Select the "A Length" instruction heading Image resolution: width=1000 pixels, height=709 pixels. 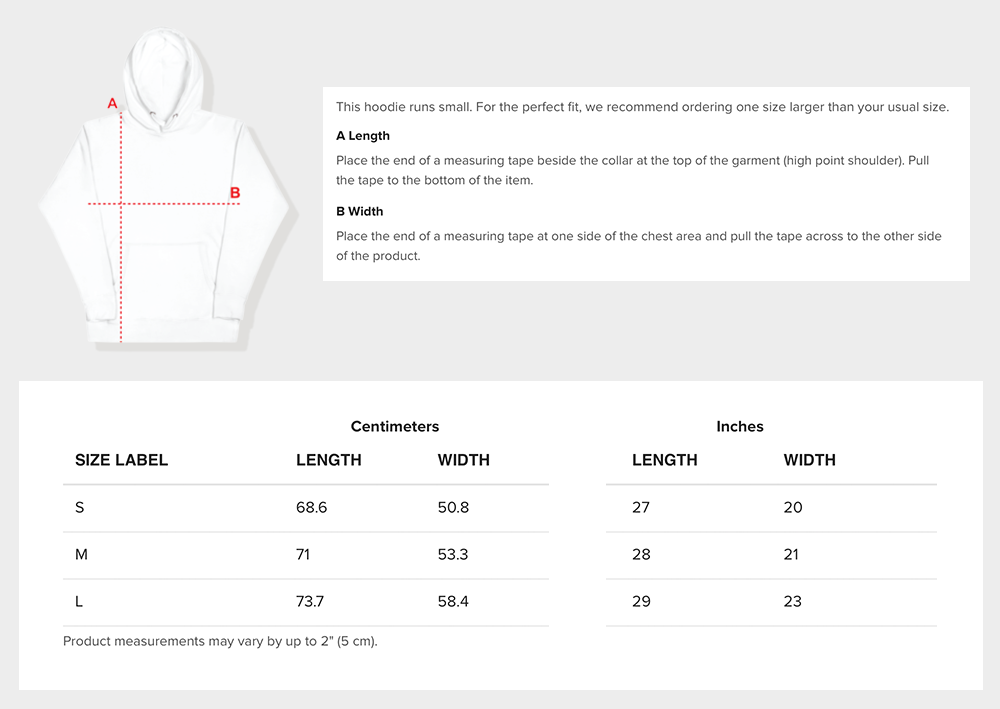(x=363, y=136)
